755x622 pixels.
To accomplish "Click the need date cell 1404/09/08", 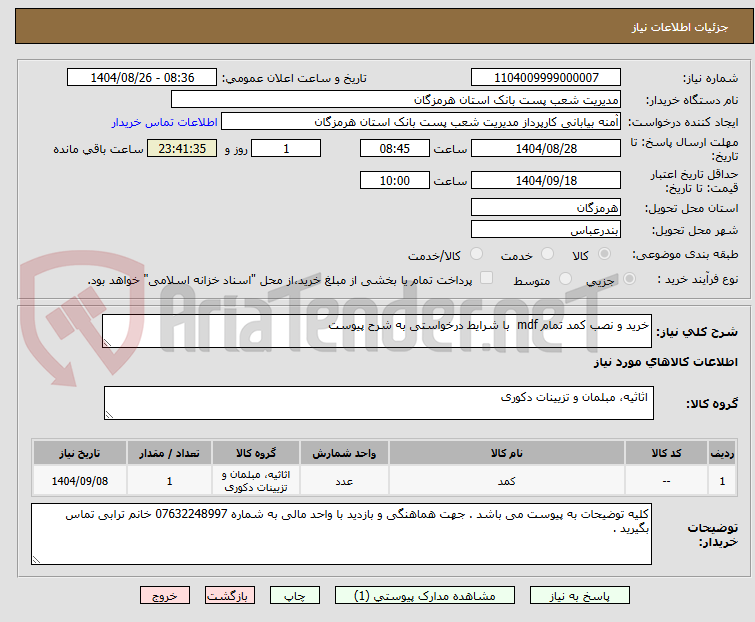I will (79, 480).
